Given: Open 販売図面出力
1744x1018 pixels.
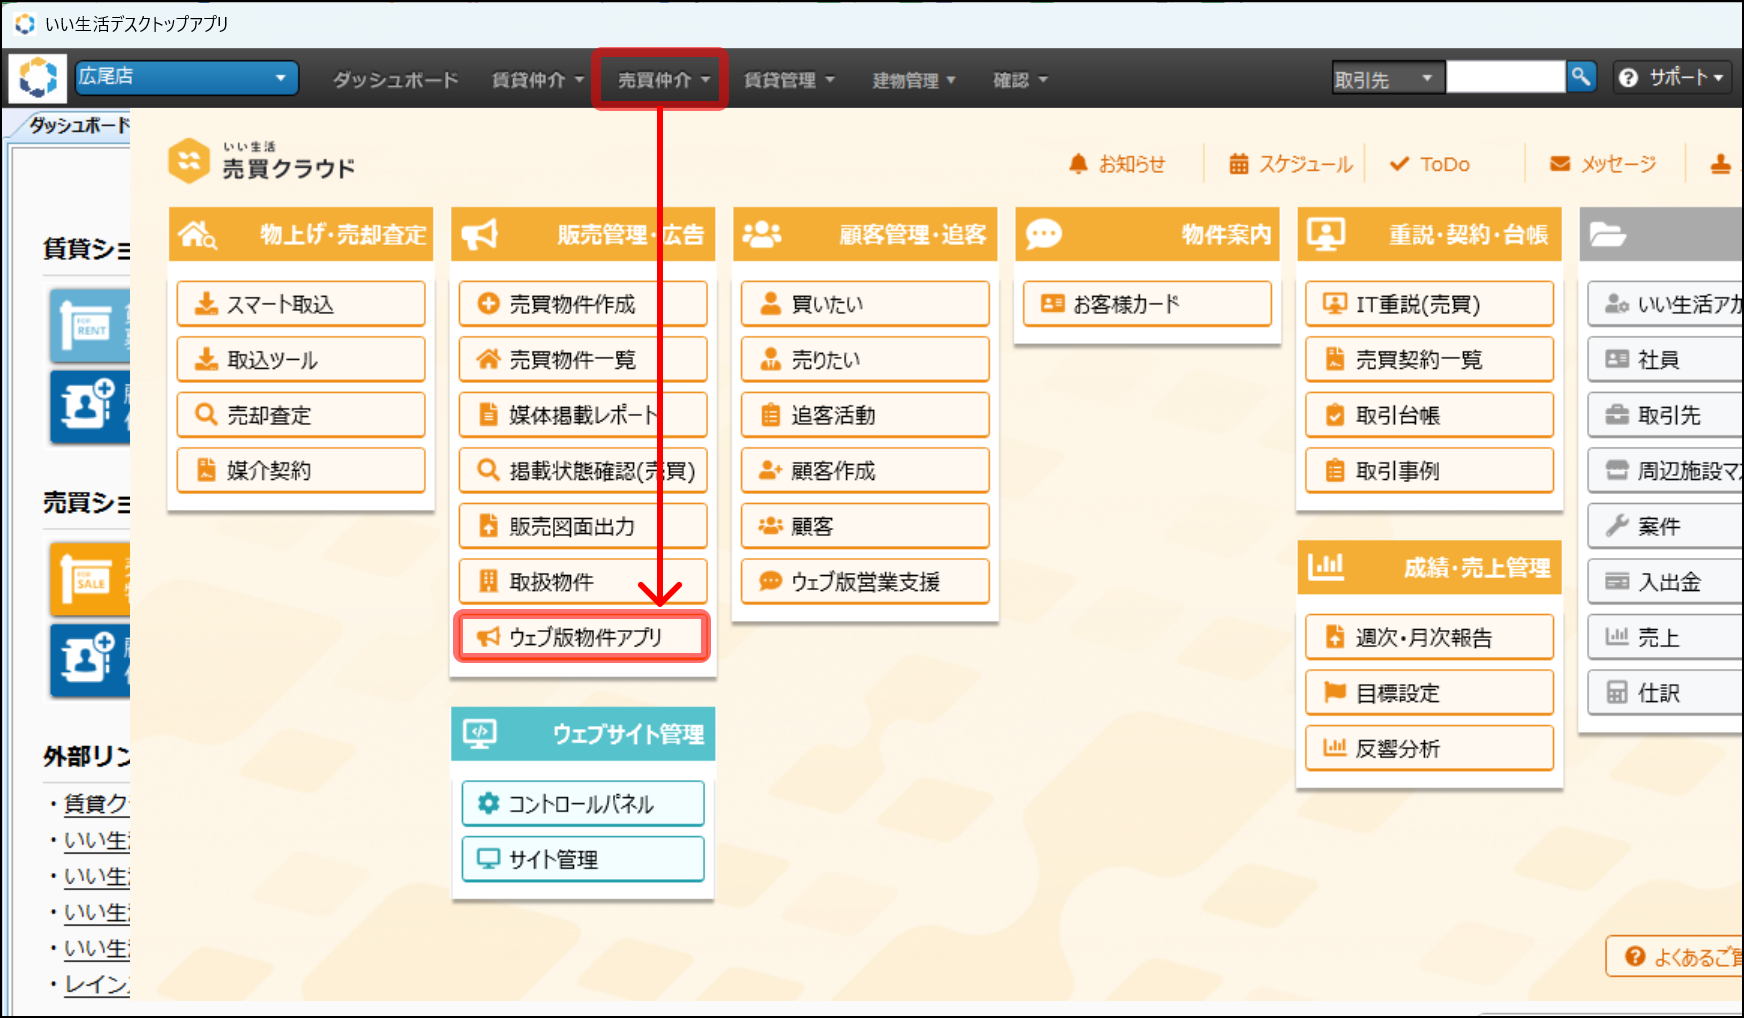Looking at the screenshot, I should click(x=583, y=526).
